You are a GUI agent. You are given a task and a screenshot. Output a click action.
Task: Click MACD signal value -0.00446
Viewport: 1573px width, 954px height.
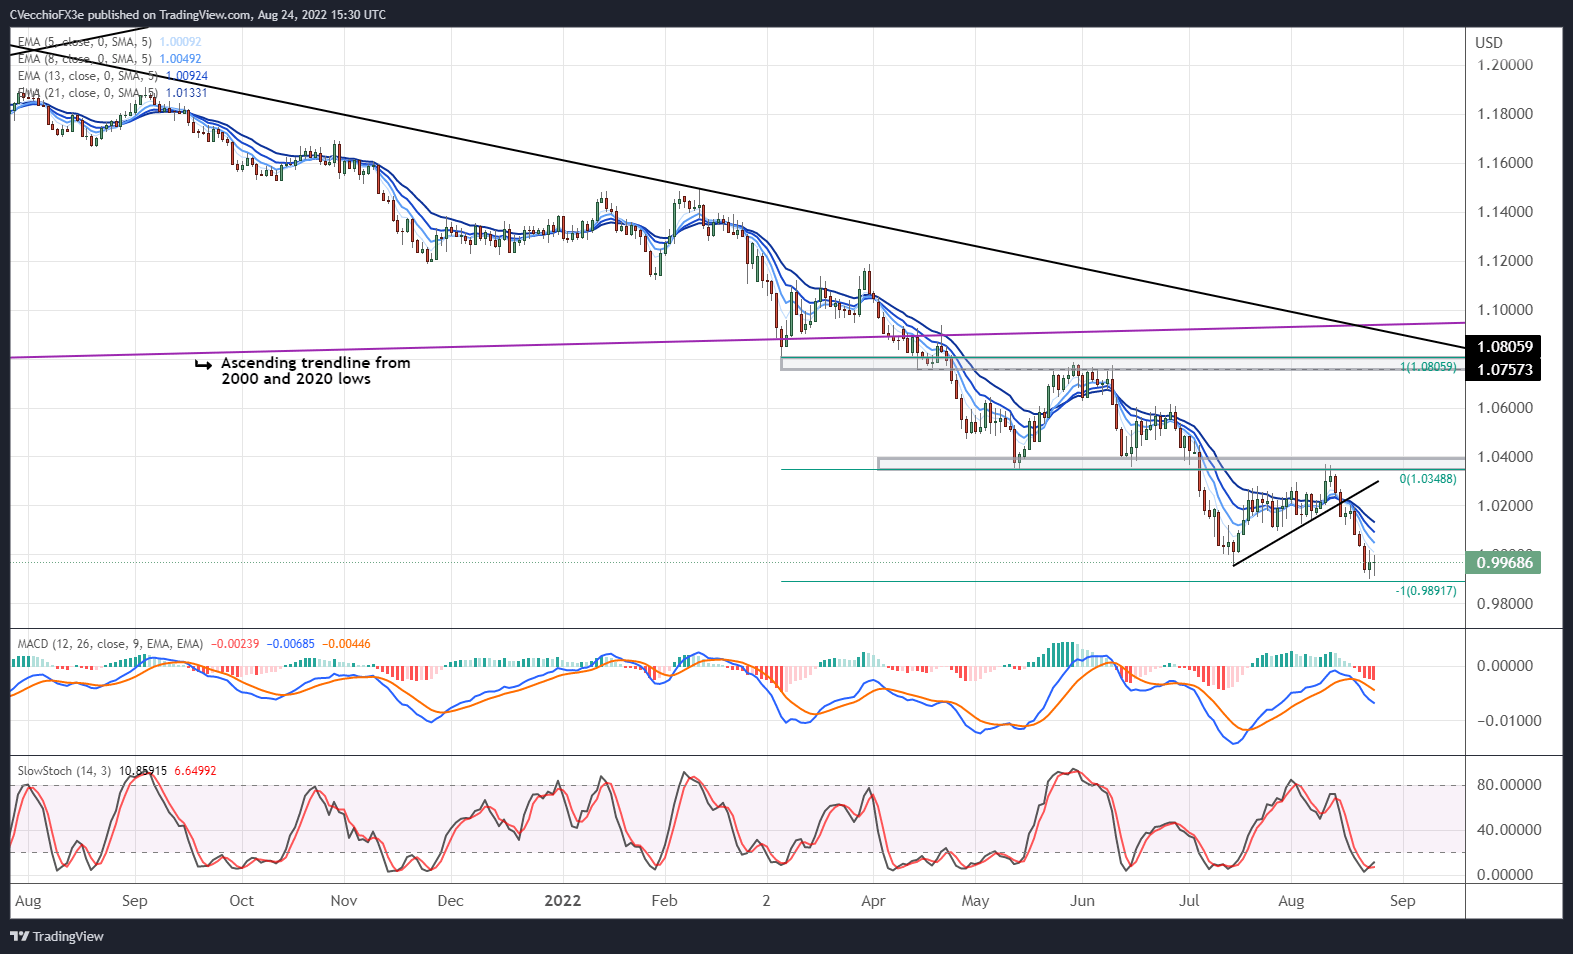pyautogui.click(x=347, y=644)
